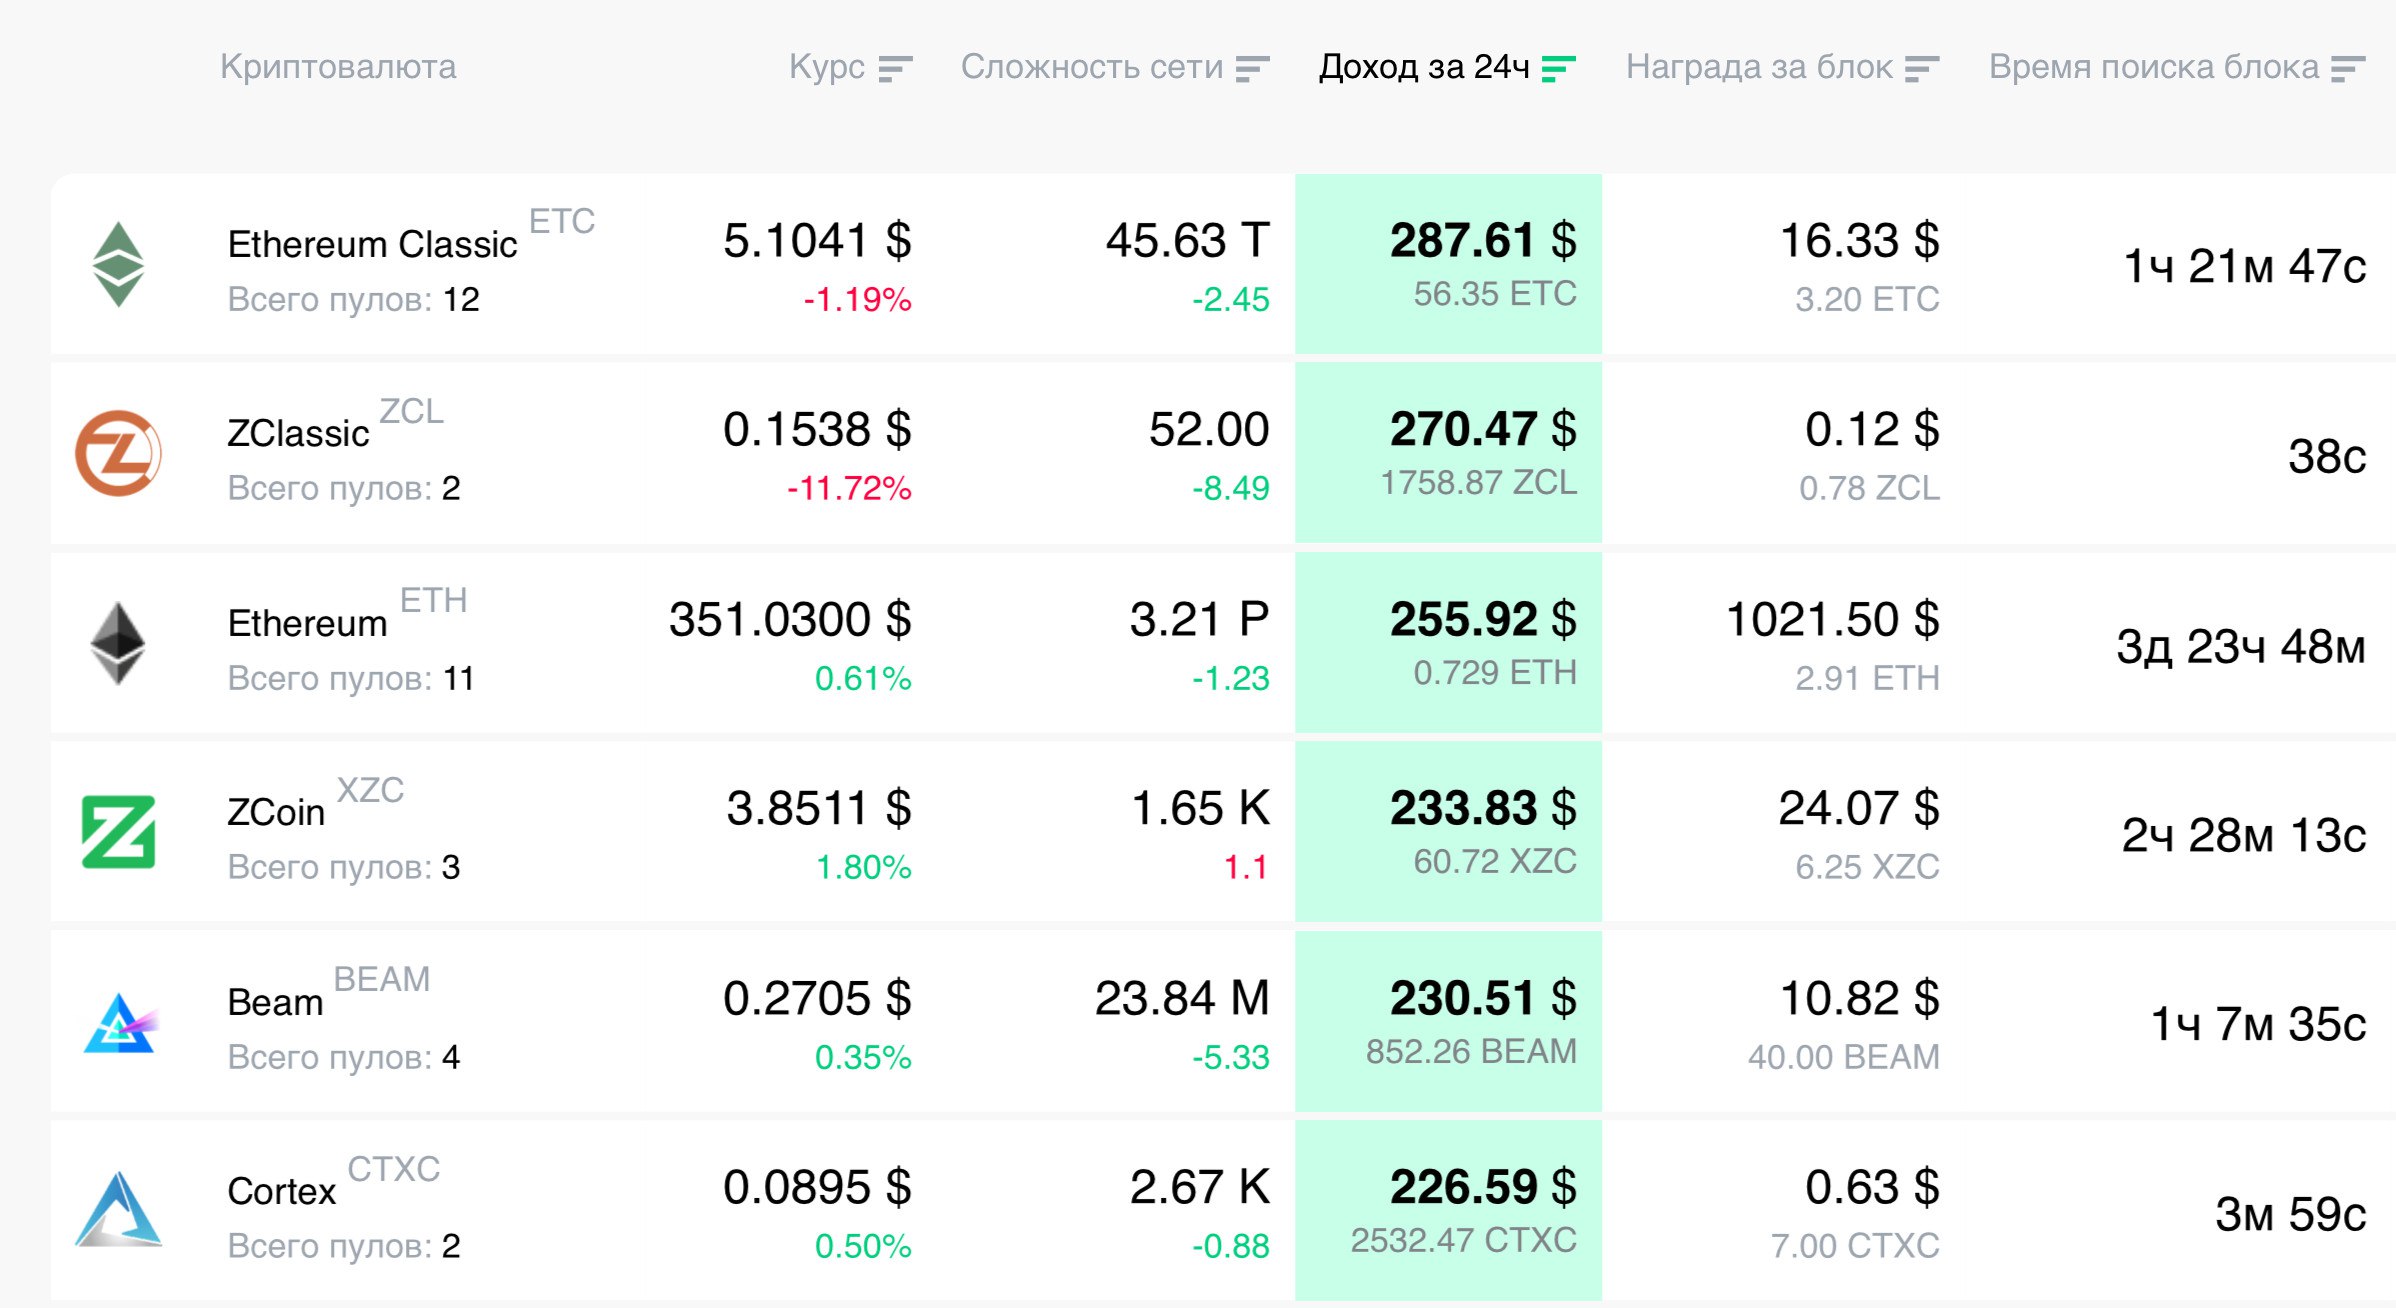The height and width of the screenshot is (1308, 2396).
Task: Click the 1.65 K difficulty value
Action: click(1200, 809)
